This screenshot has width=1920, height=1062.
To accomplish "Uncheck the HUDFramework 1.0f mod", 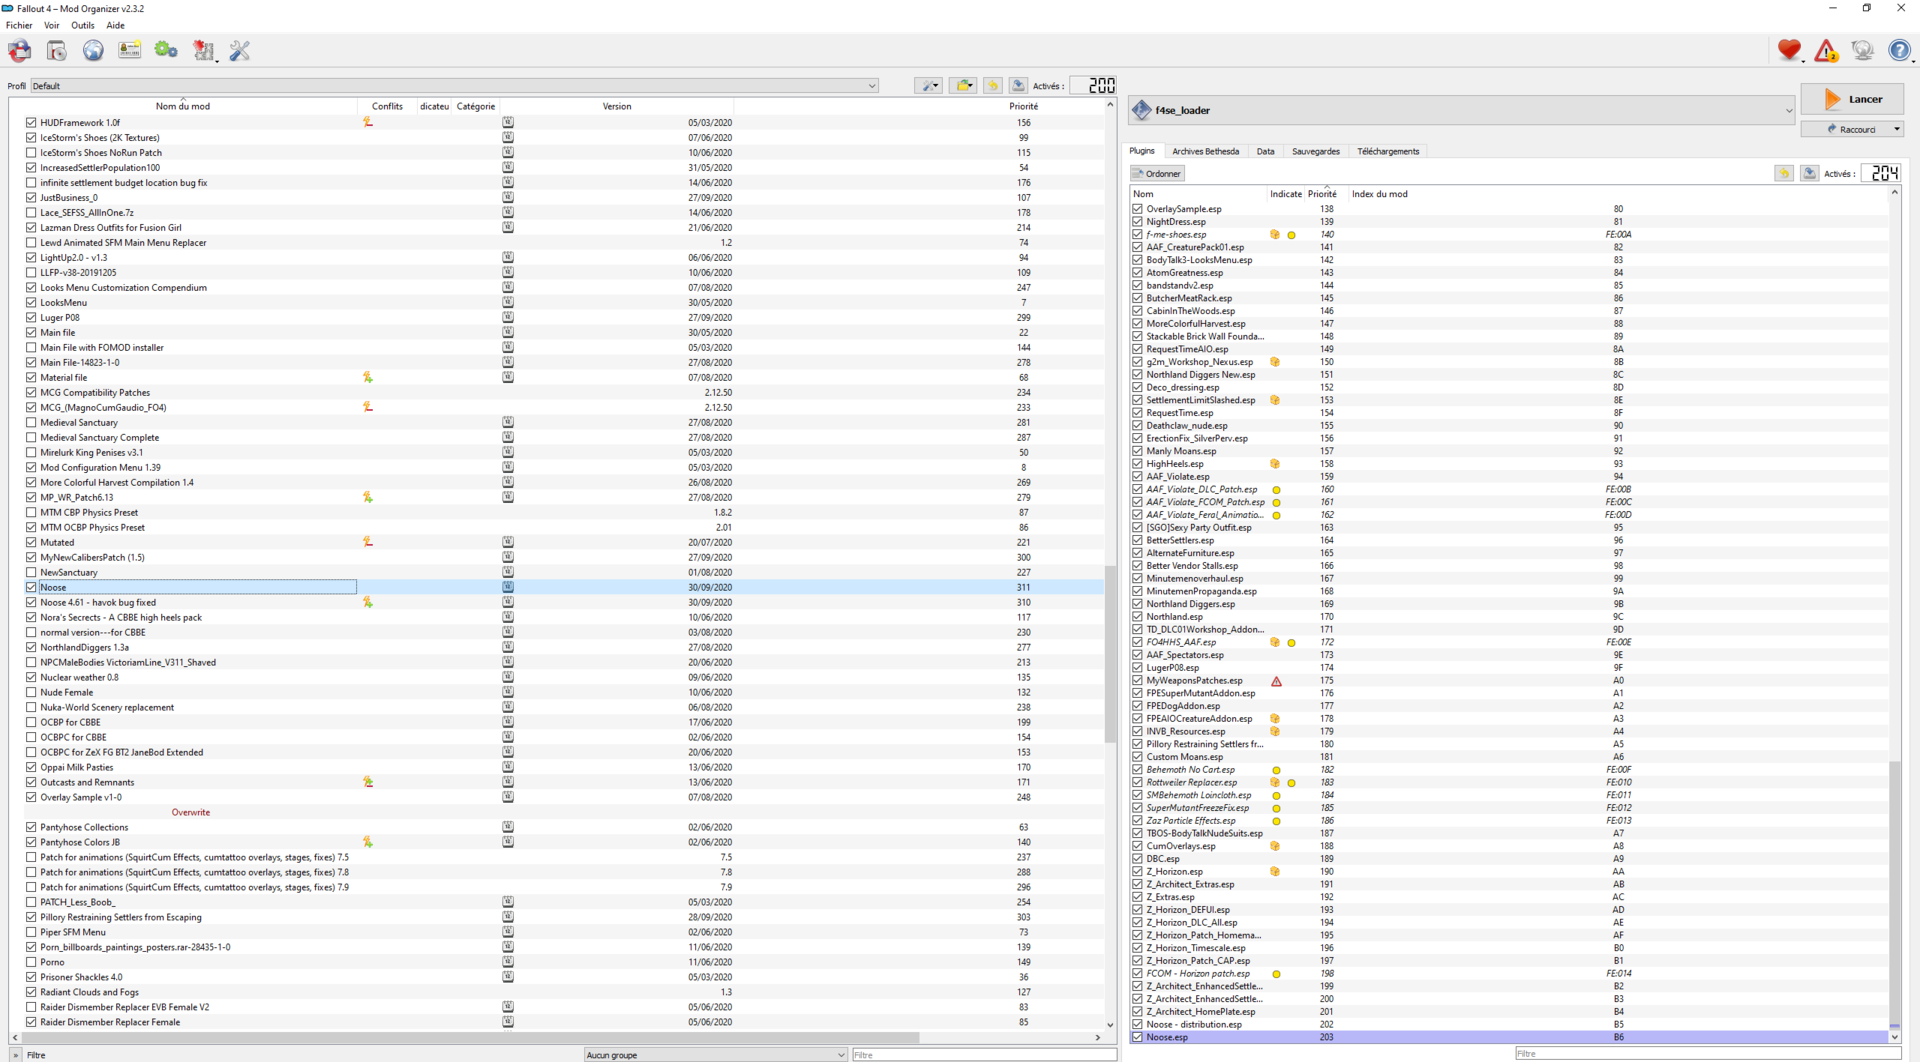I will tap(31, 122).
